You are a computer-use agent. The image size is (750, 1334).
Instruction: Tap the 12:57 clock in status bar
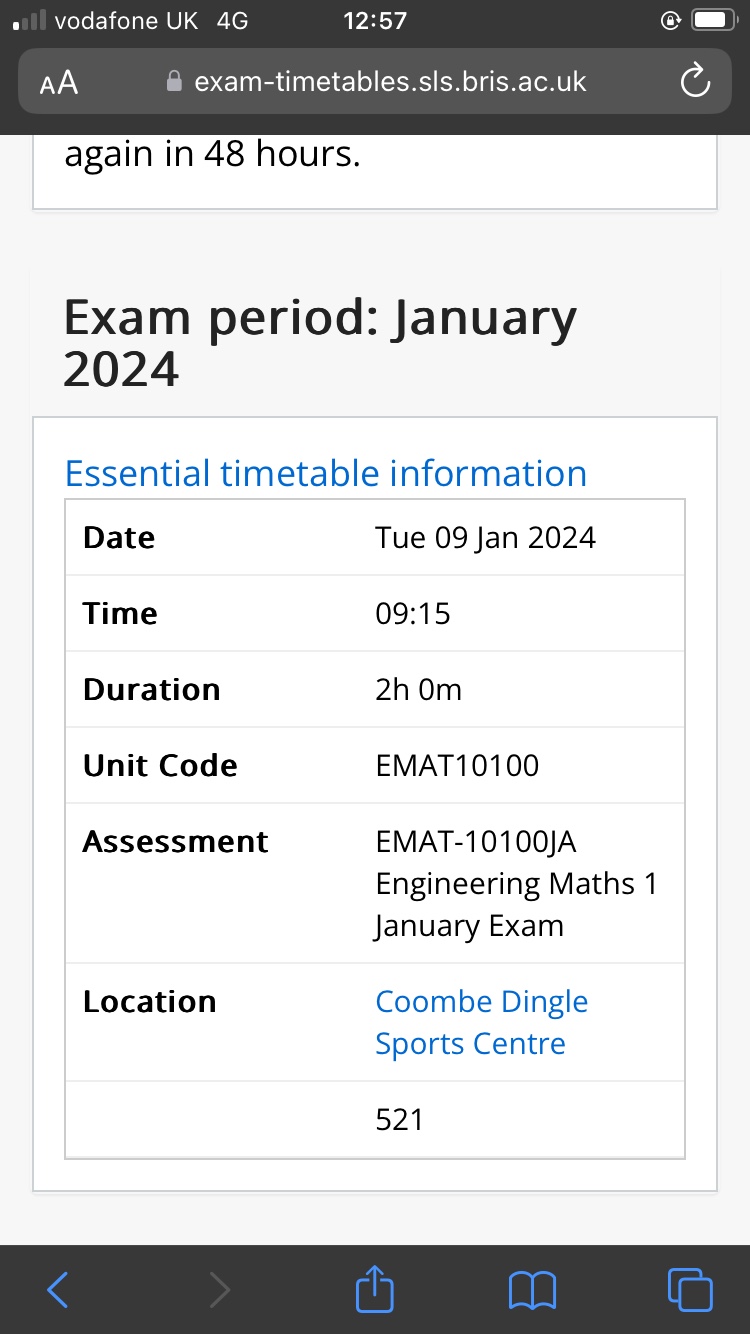(x=374, y=20)
